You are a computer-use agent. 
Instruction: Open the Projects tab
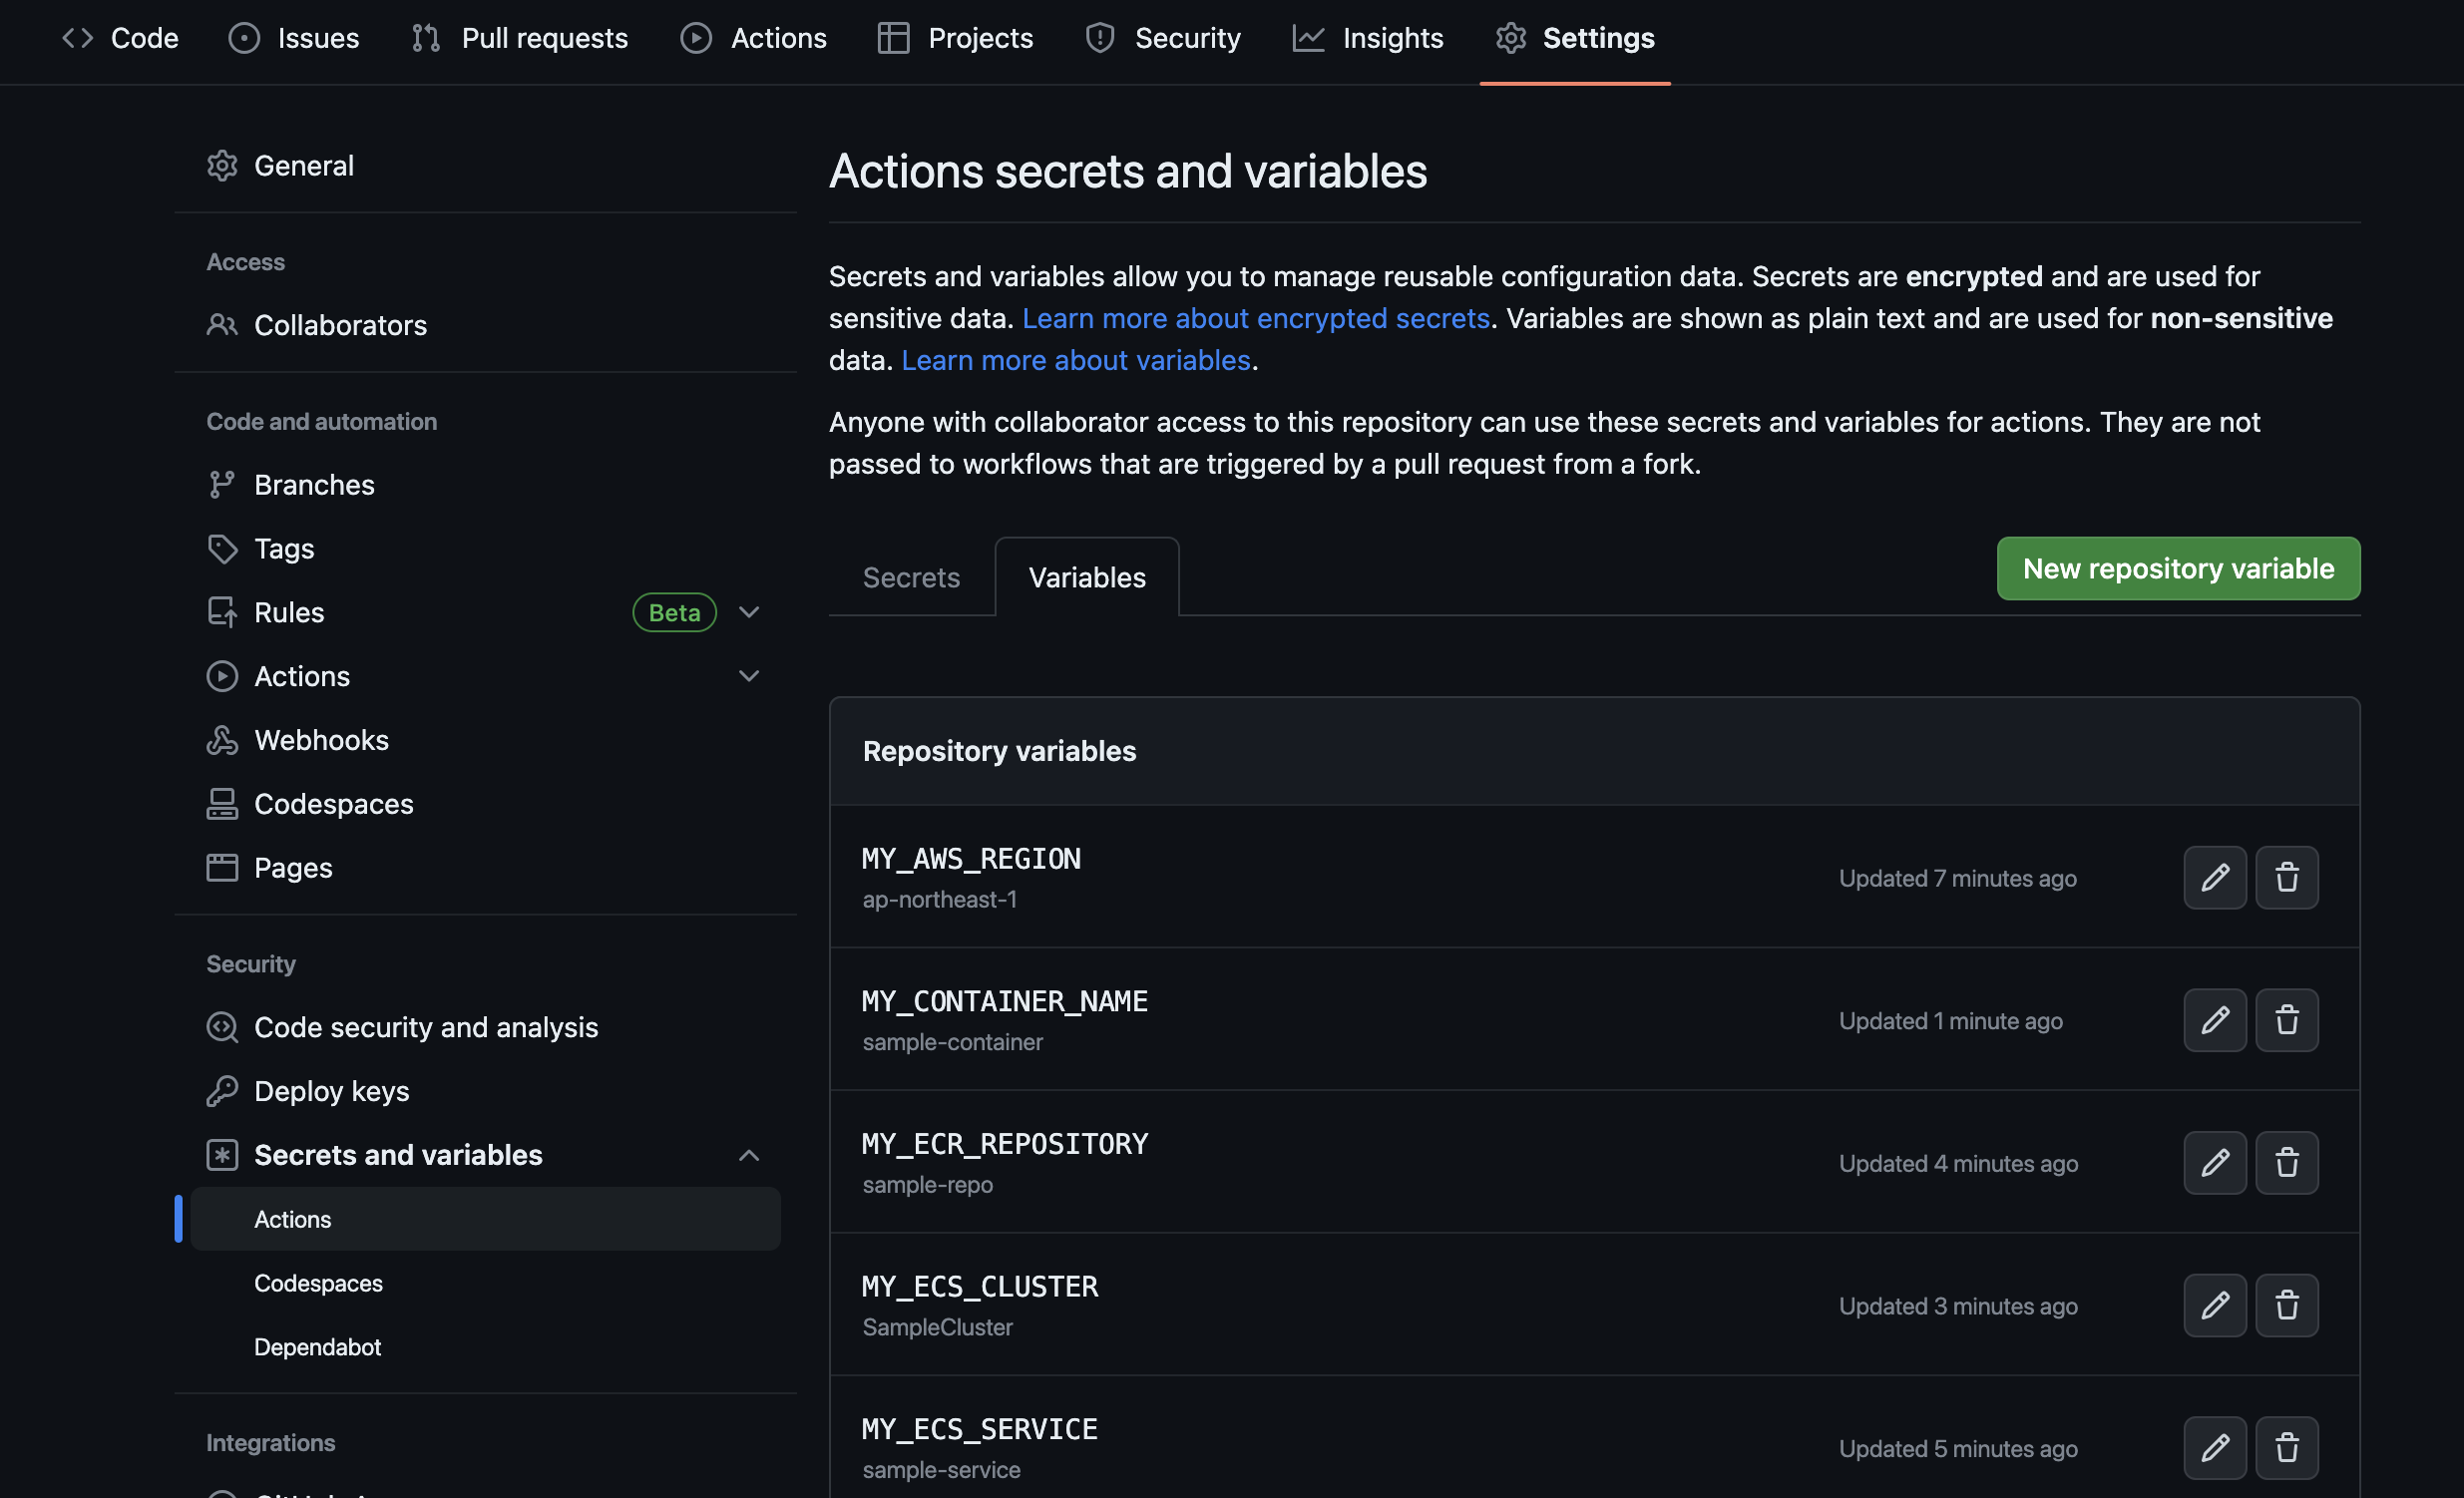892,38
